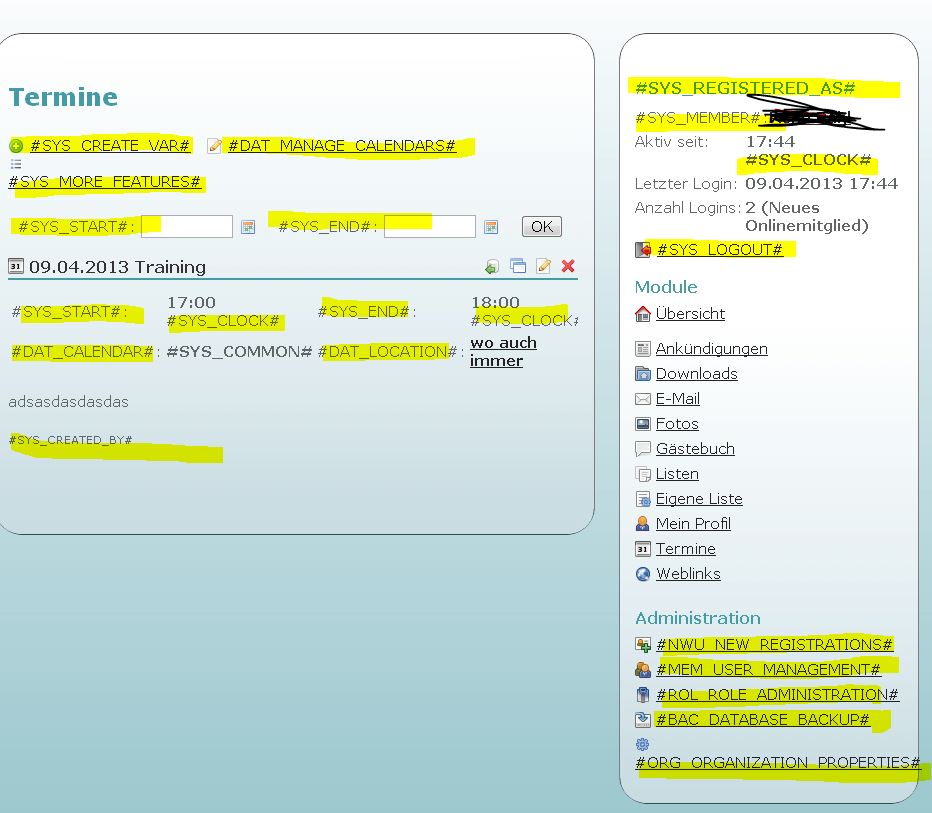
Task: Click into the #SYS_START# date input field
Action: [x=187, y=227]
